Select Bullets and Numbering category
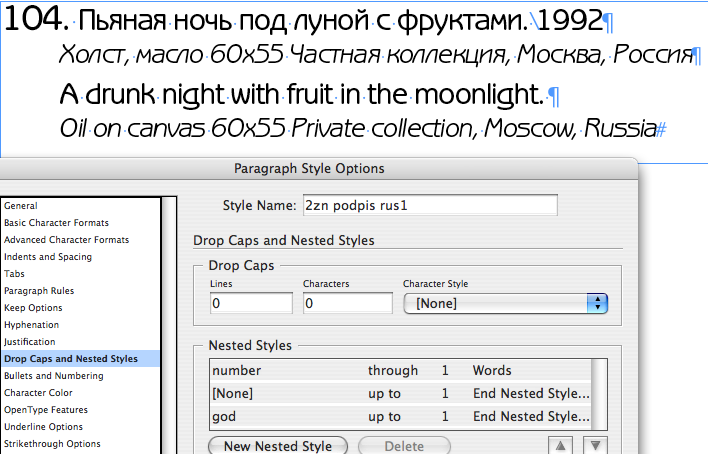The image size is (708, 454). [54, 376]
